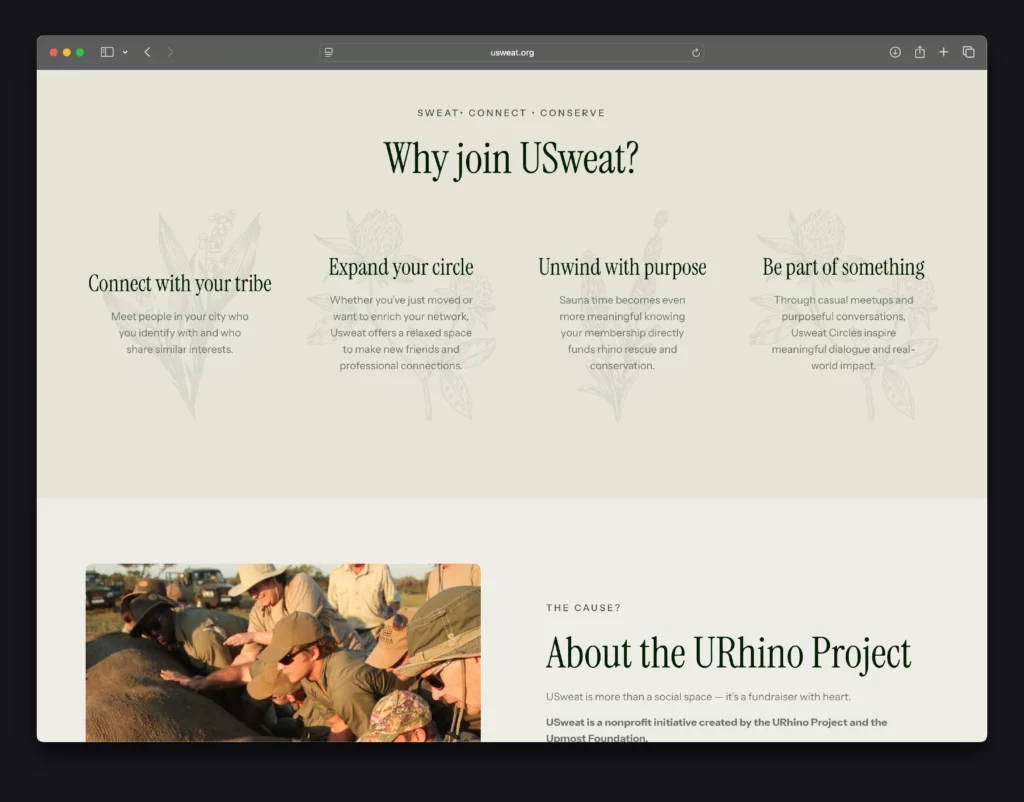This screenshot has width=1024, height=802.
Task: Open the rhino rescue team photo
Action: point(283,652)
